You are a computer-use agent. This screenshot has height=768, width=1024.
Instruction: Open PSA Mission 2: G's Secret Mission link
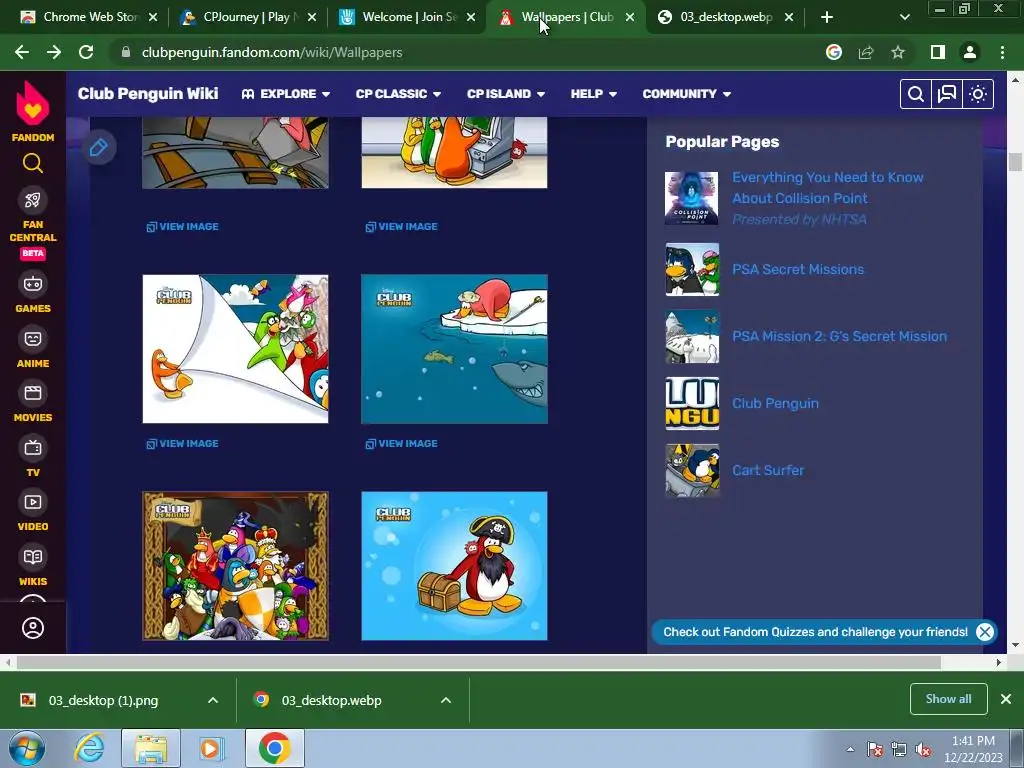point(839,336)
